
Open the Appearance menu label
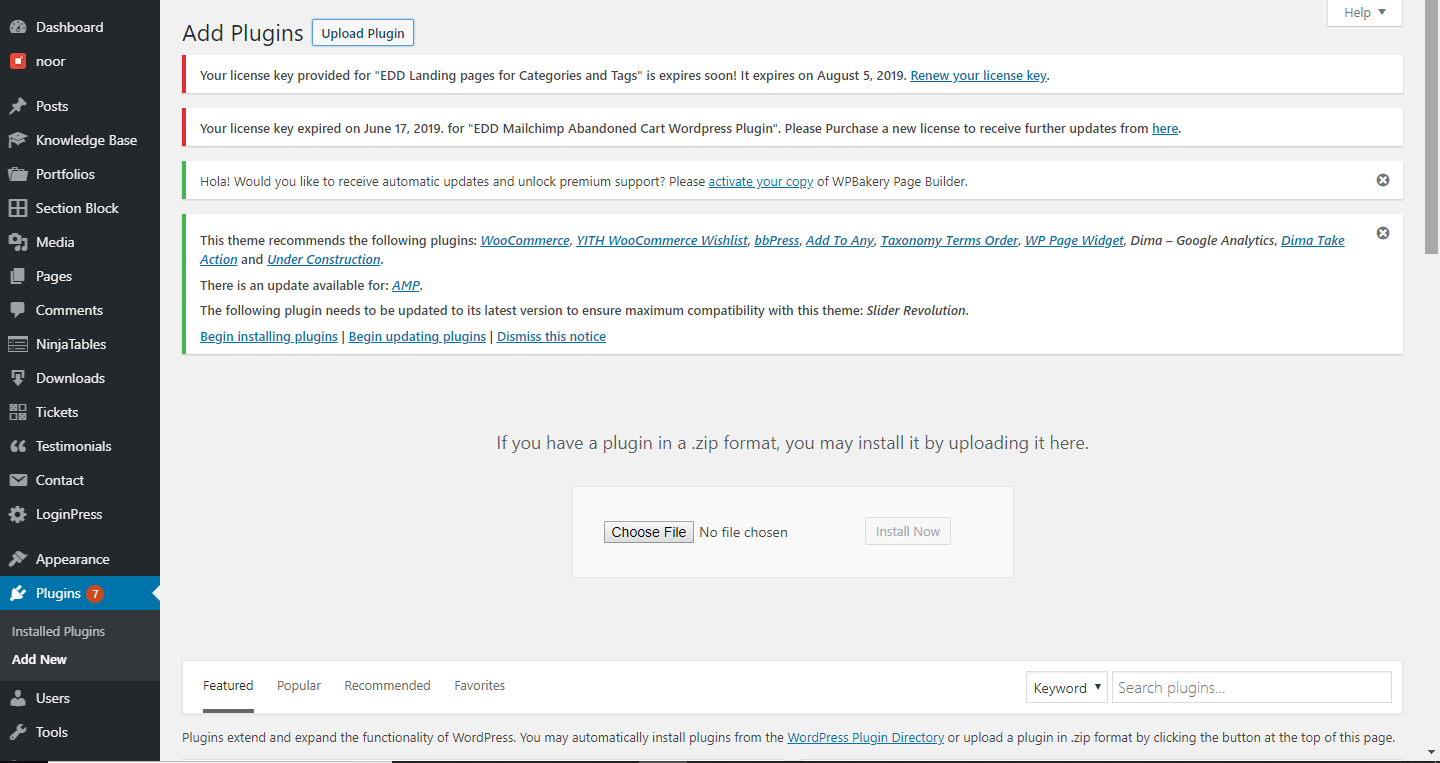pos(73,559)
